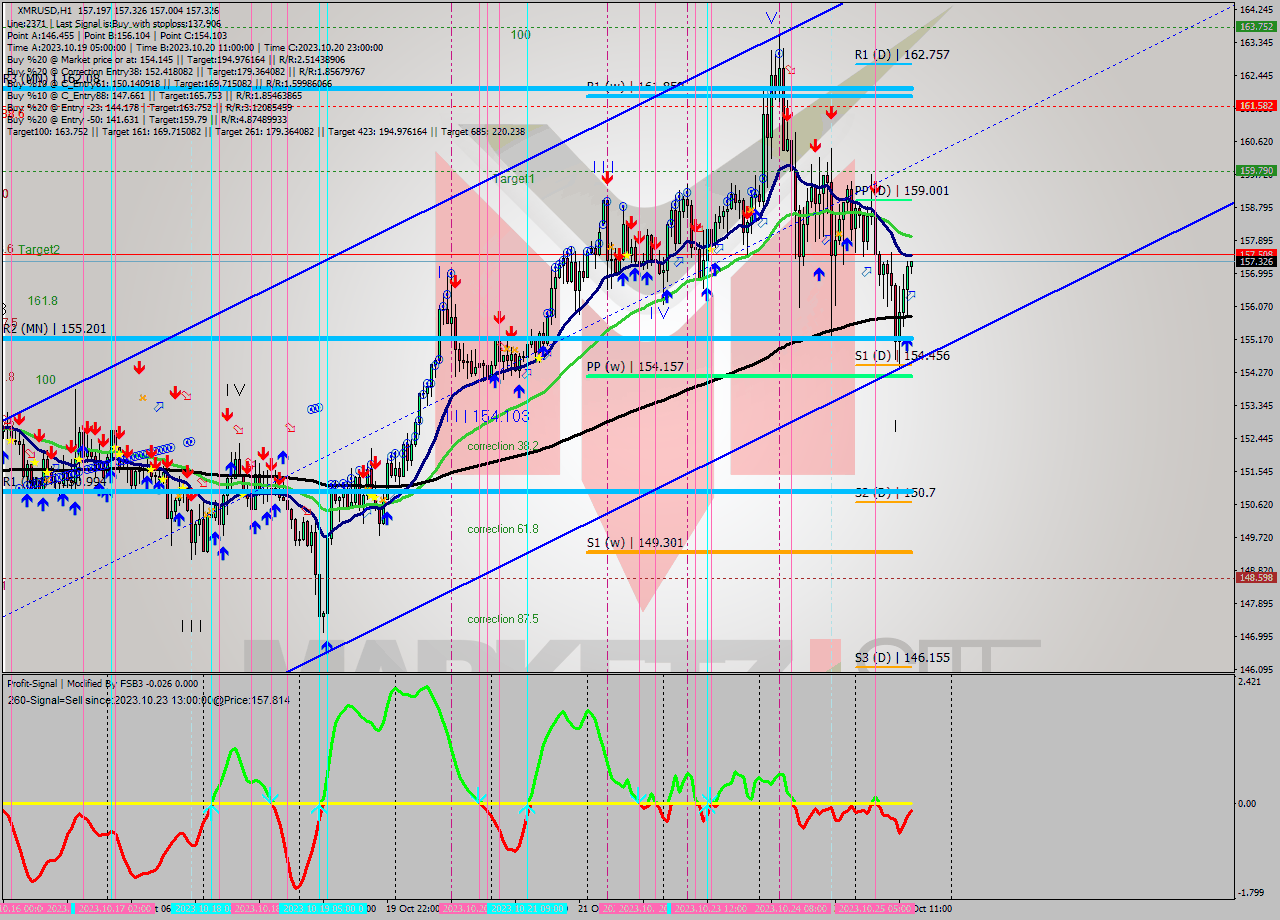Click the blue up arrow below the lowest candle

326,647
